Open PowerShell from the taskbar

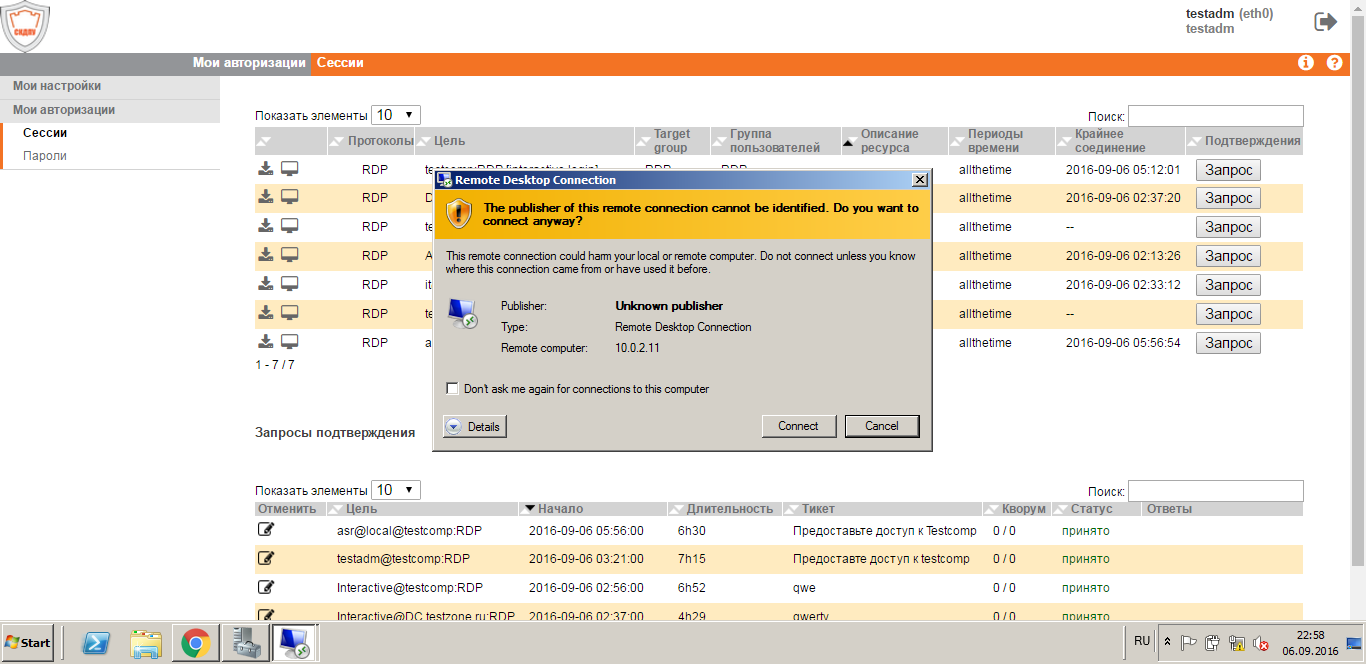(x=96, y=643)
